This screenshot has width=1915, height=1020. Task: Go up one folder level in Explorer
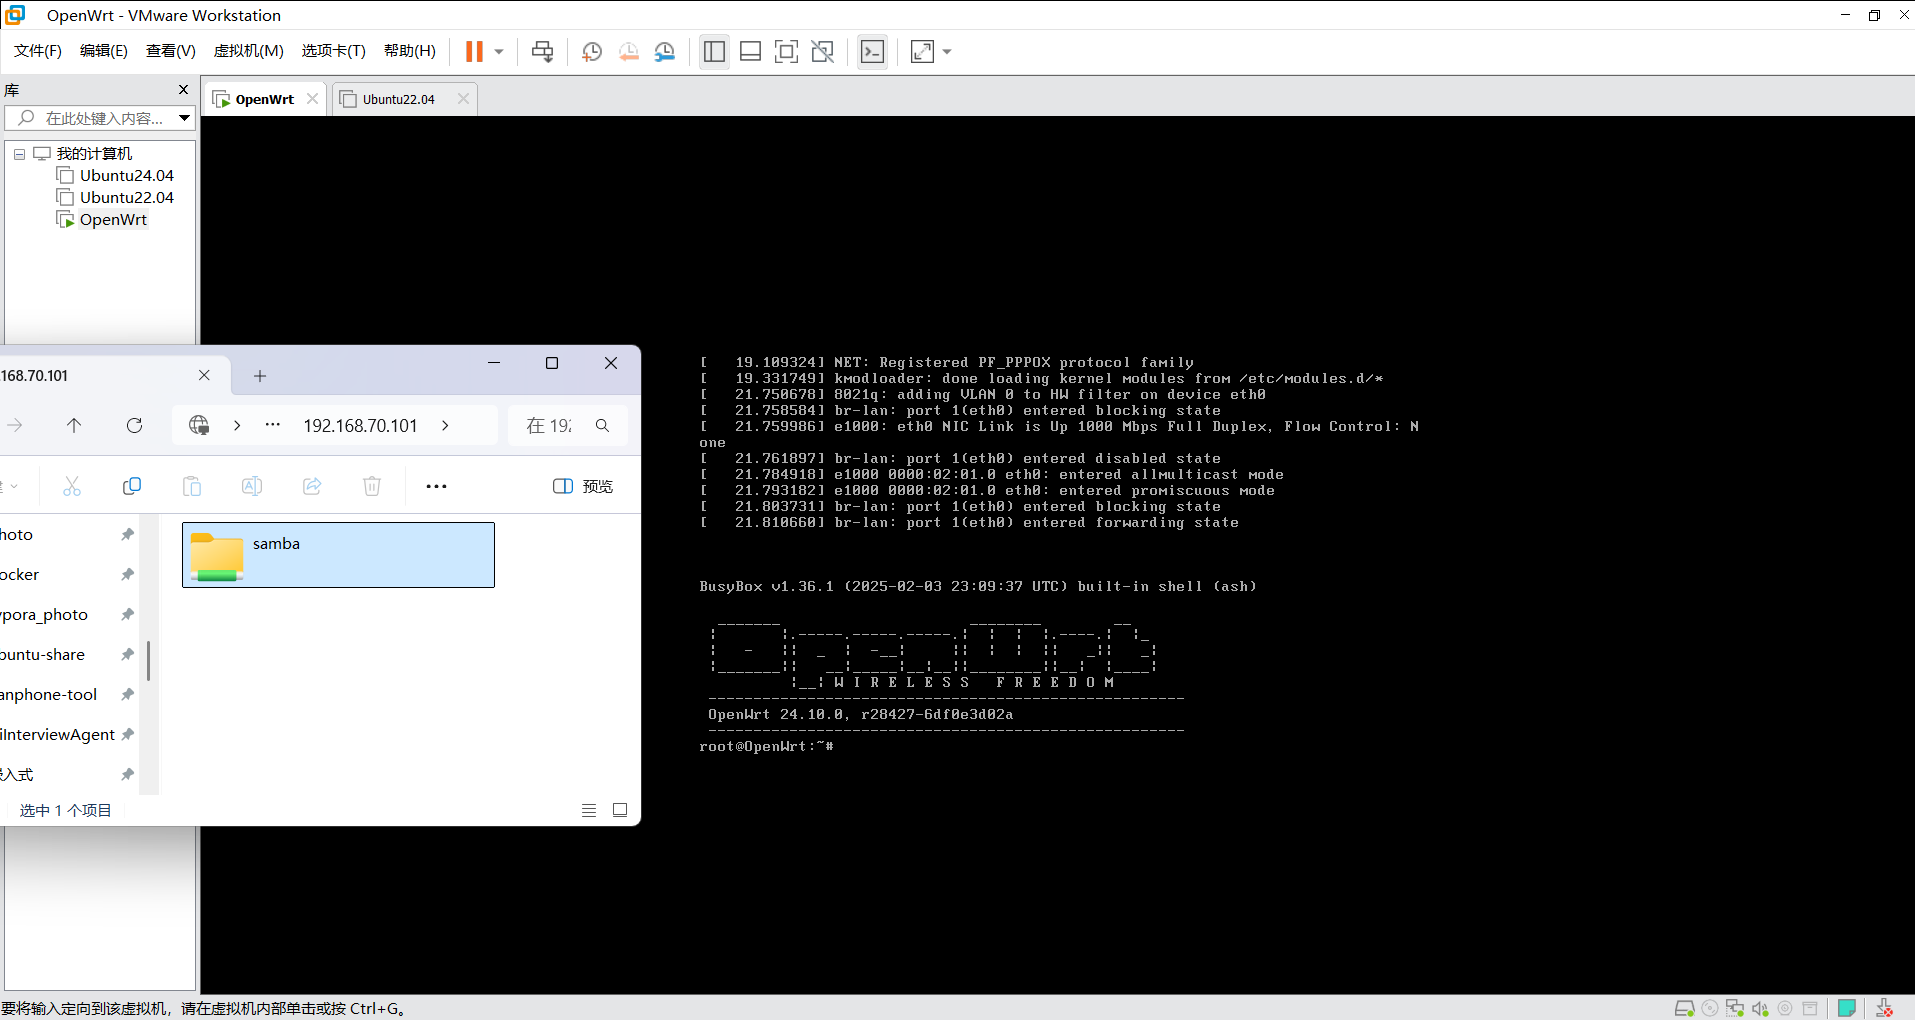coord(74,426)
